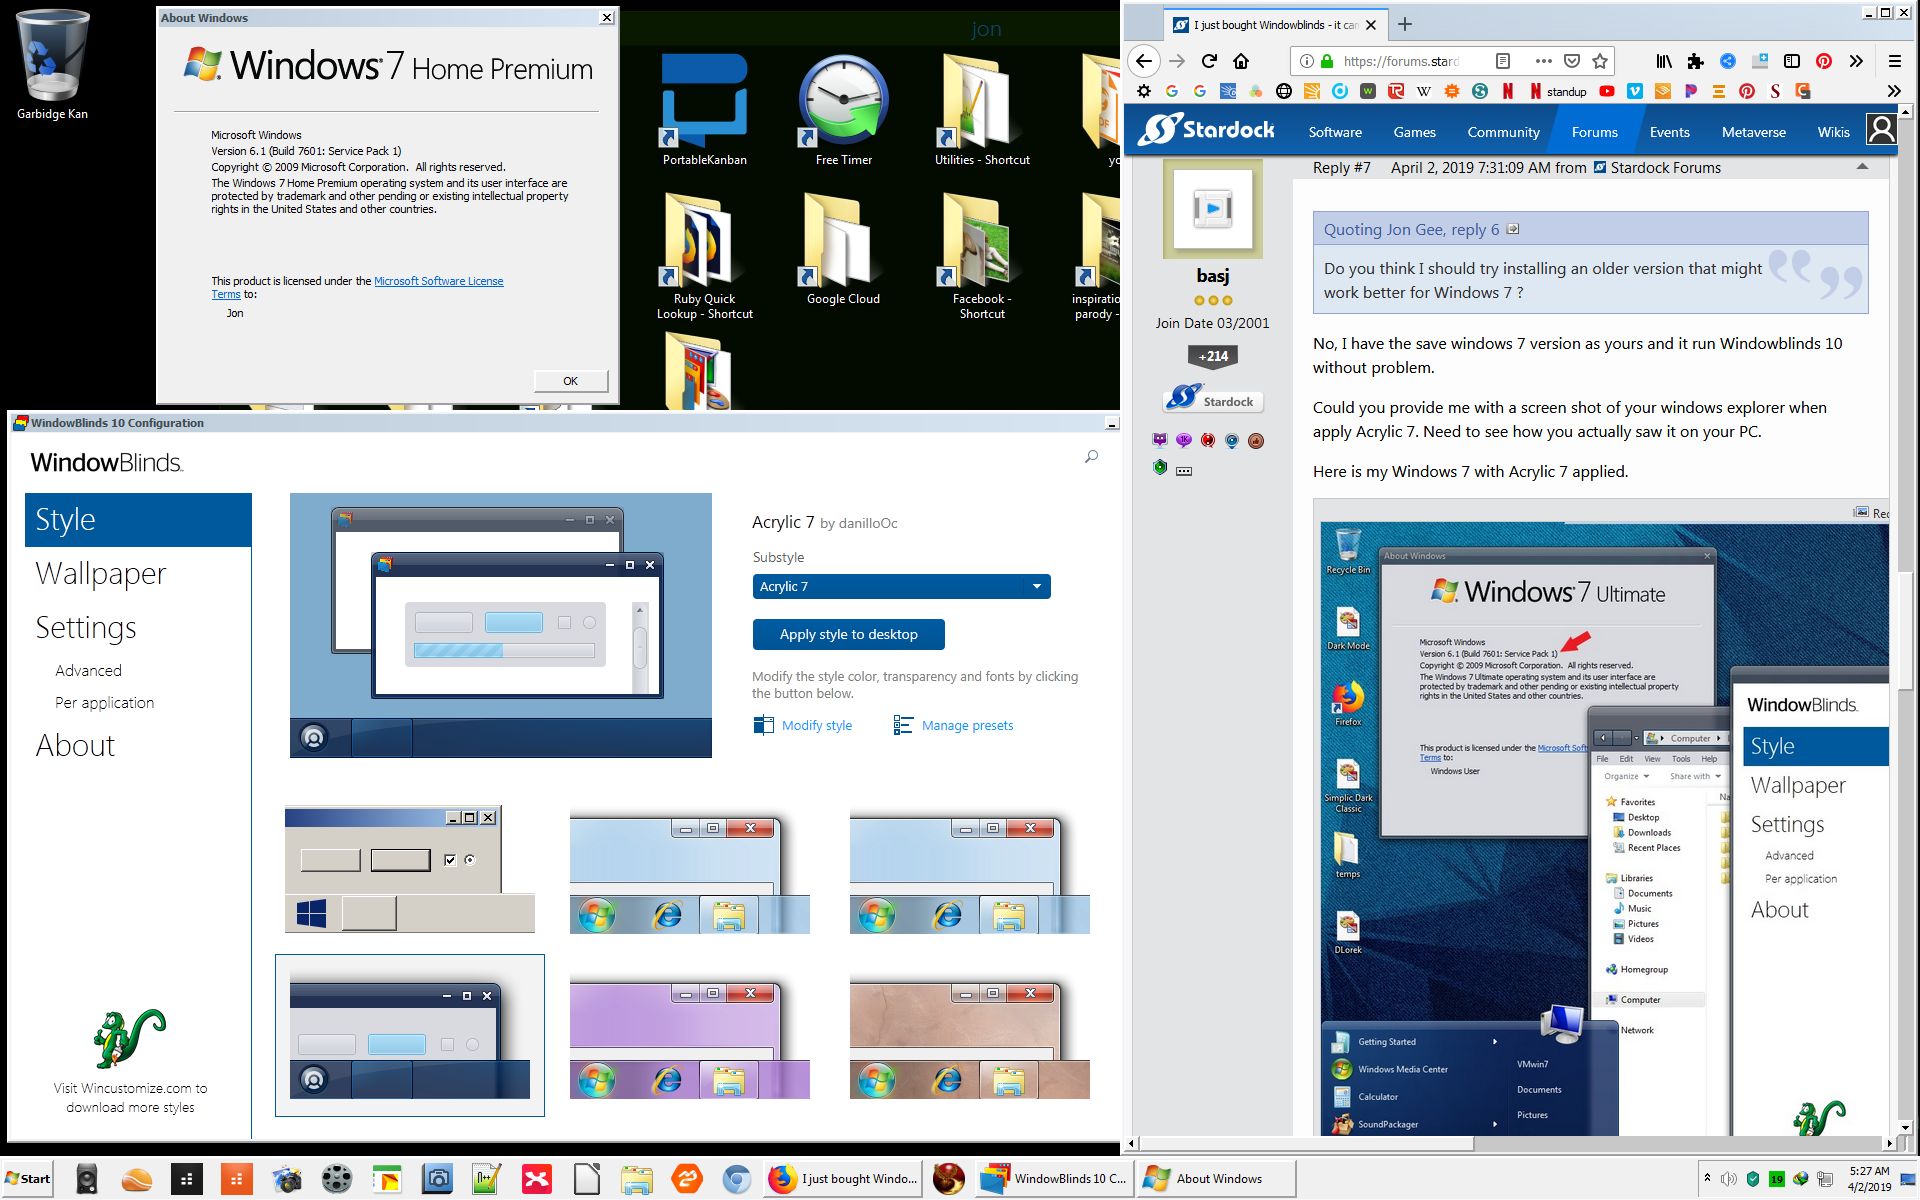
Task: Click the Stardock logo in site header
Action: coord(1207,130)
